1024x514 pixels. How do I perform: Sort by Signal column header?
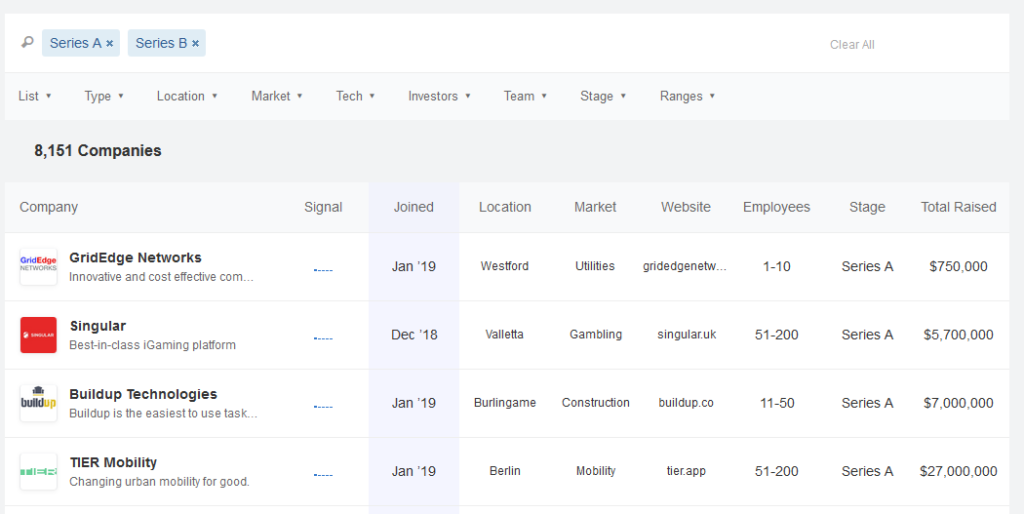[x=323, y=207]
